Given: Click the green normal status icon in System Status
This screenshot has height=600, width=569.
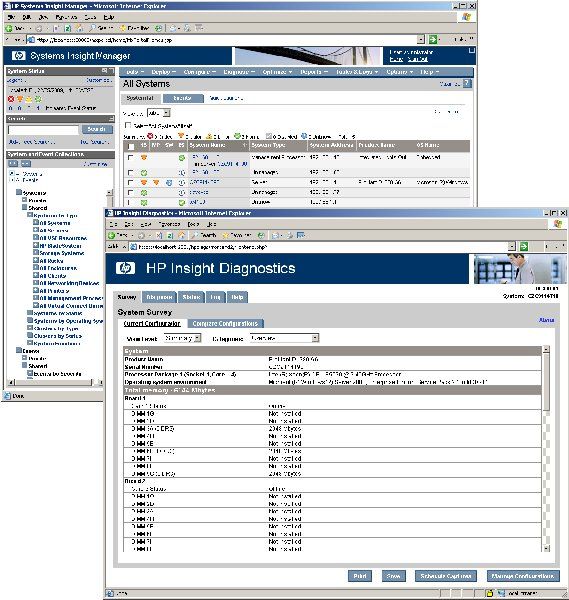Looking at the screenshot, I should coord(38,99).
